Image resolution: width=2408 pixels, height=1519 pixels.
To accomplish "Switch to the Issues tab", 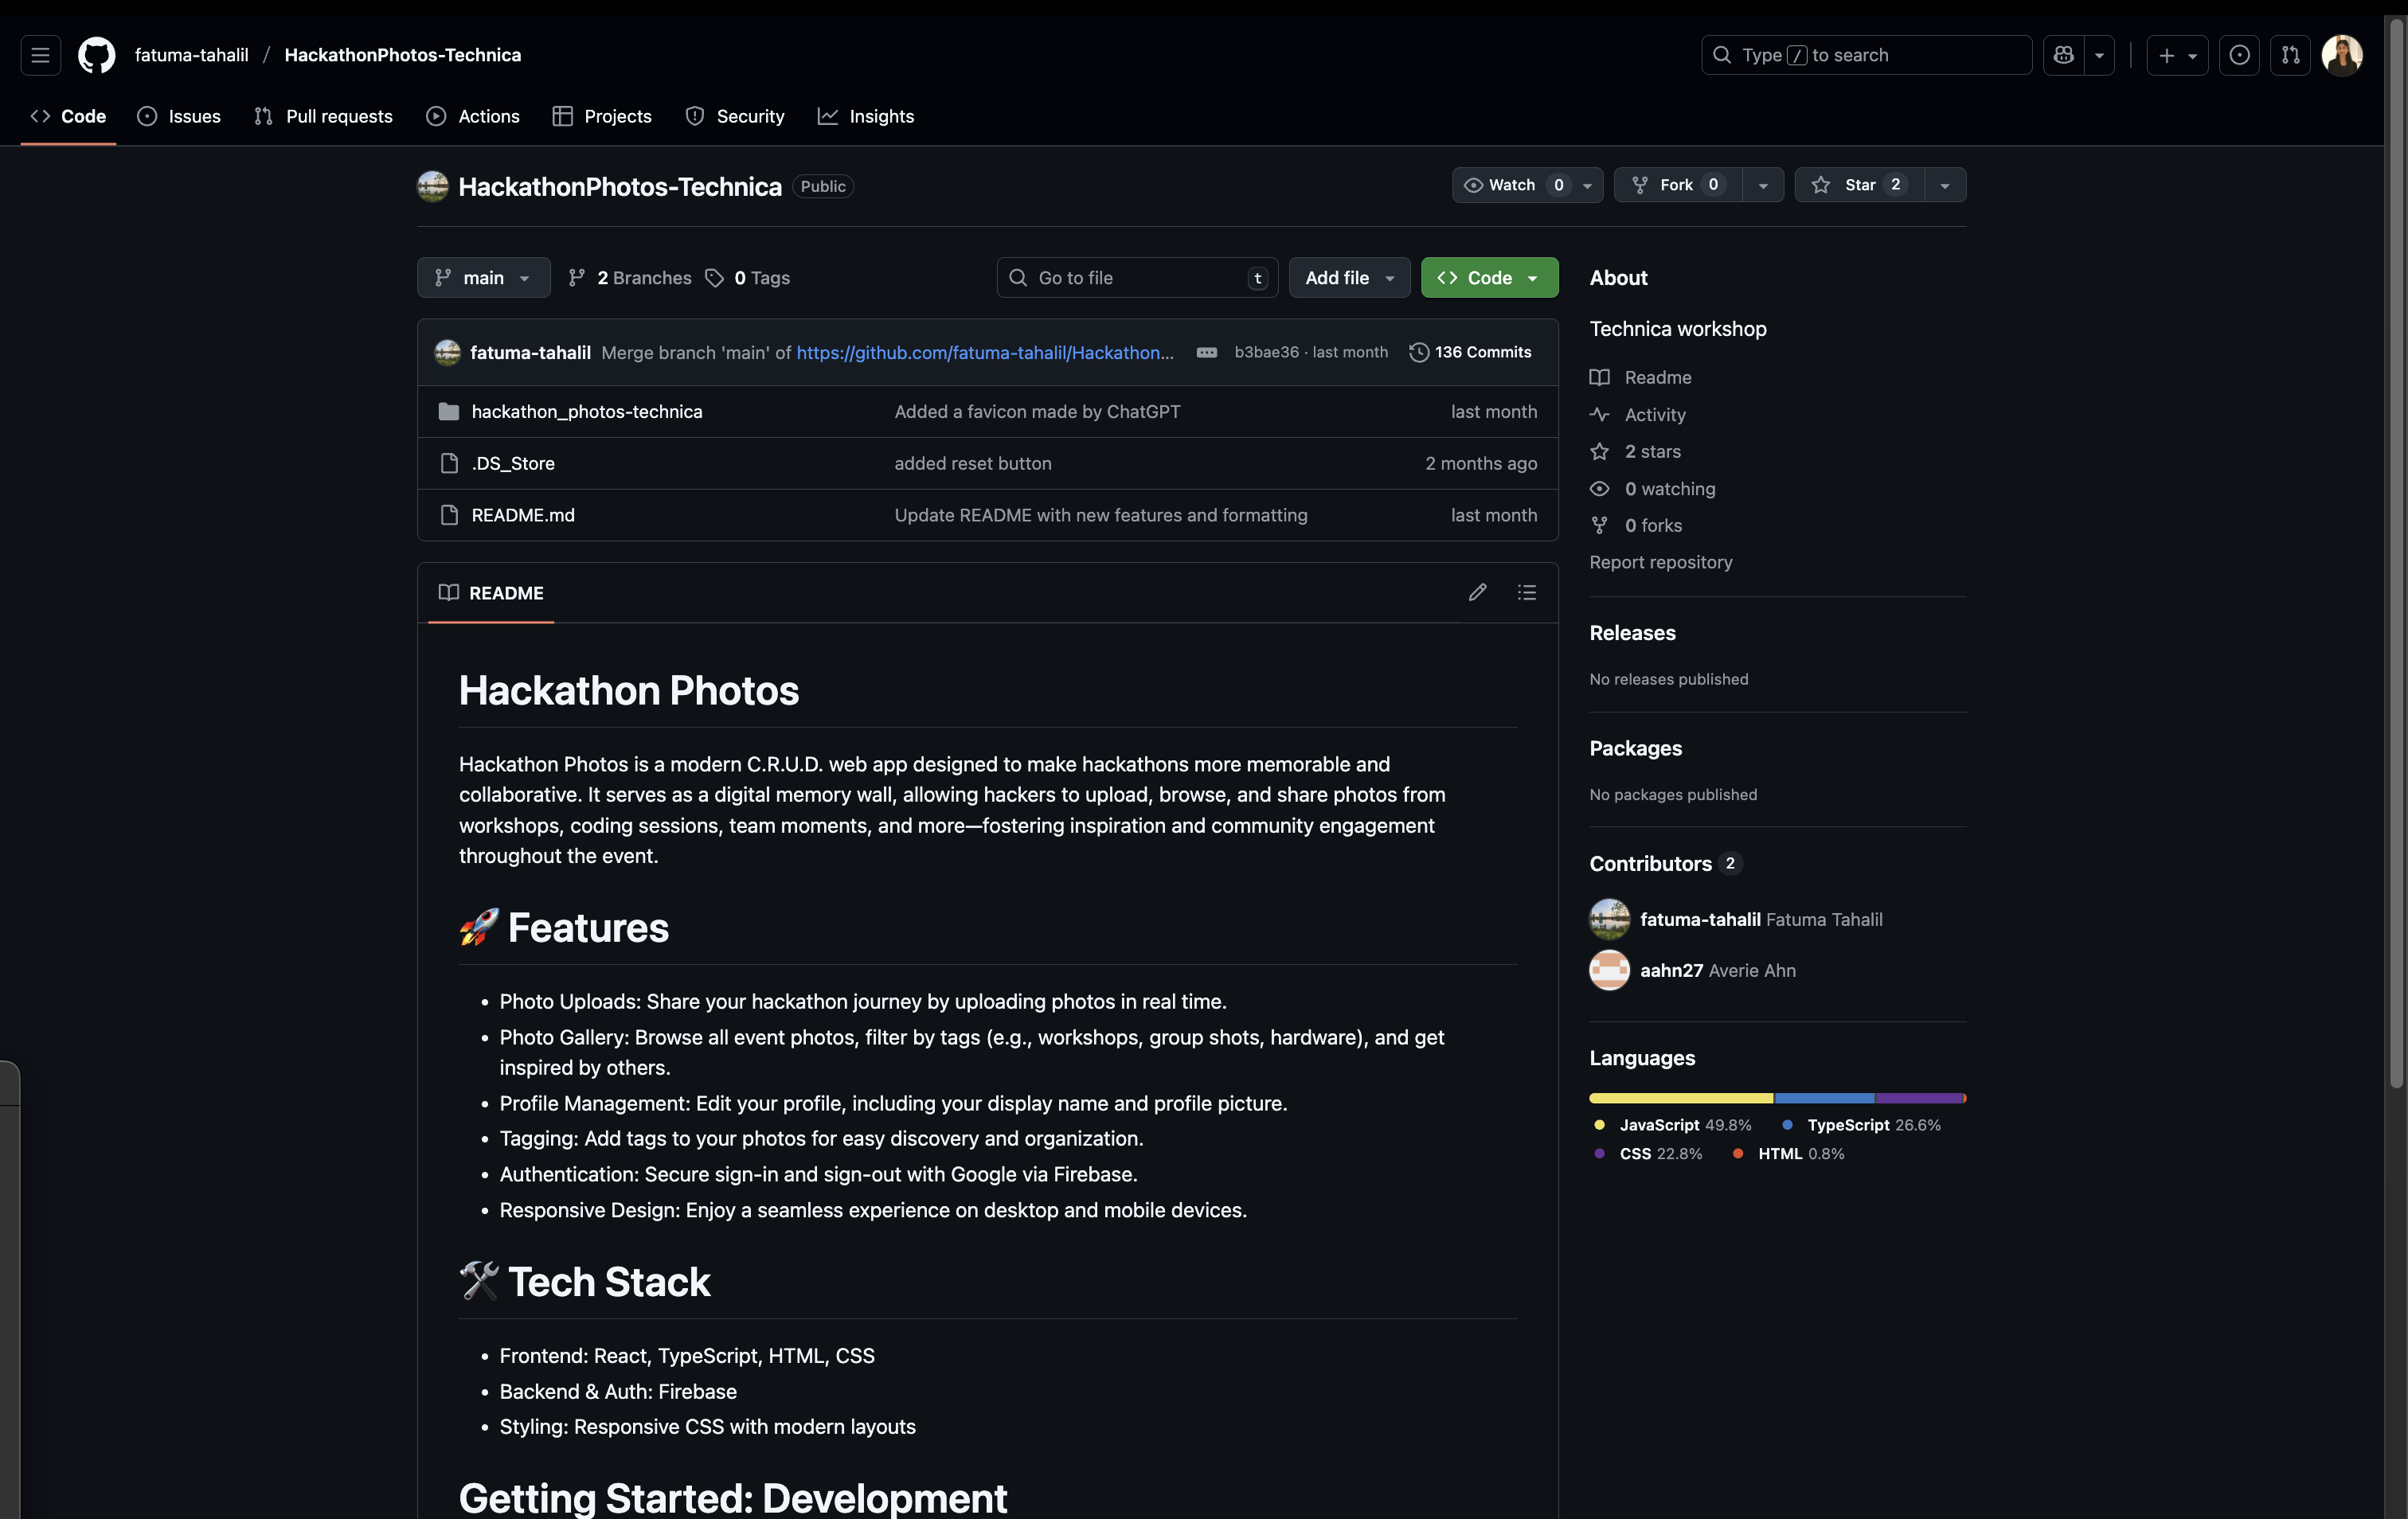I will pyautogui.click(x=179, y=116).
